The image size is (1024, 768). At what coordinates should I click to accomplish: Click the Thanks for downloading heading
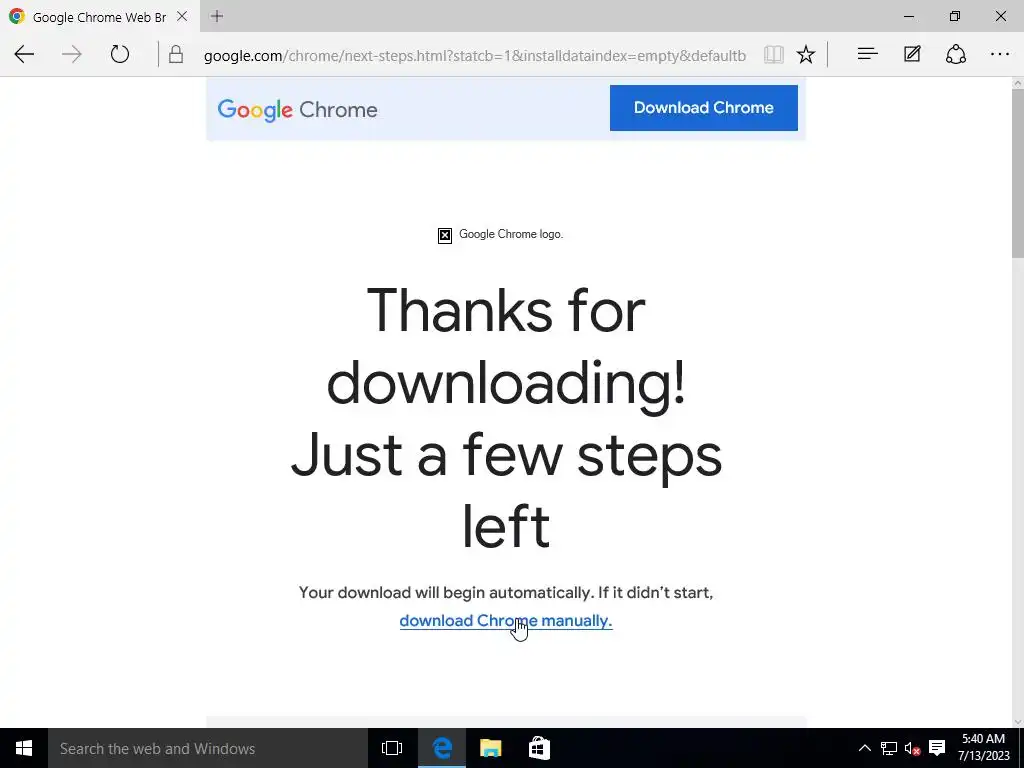506,419
